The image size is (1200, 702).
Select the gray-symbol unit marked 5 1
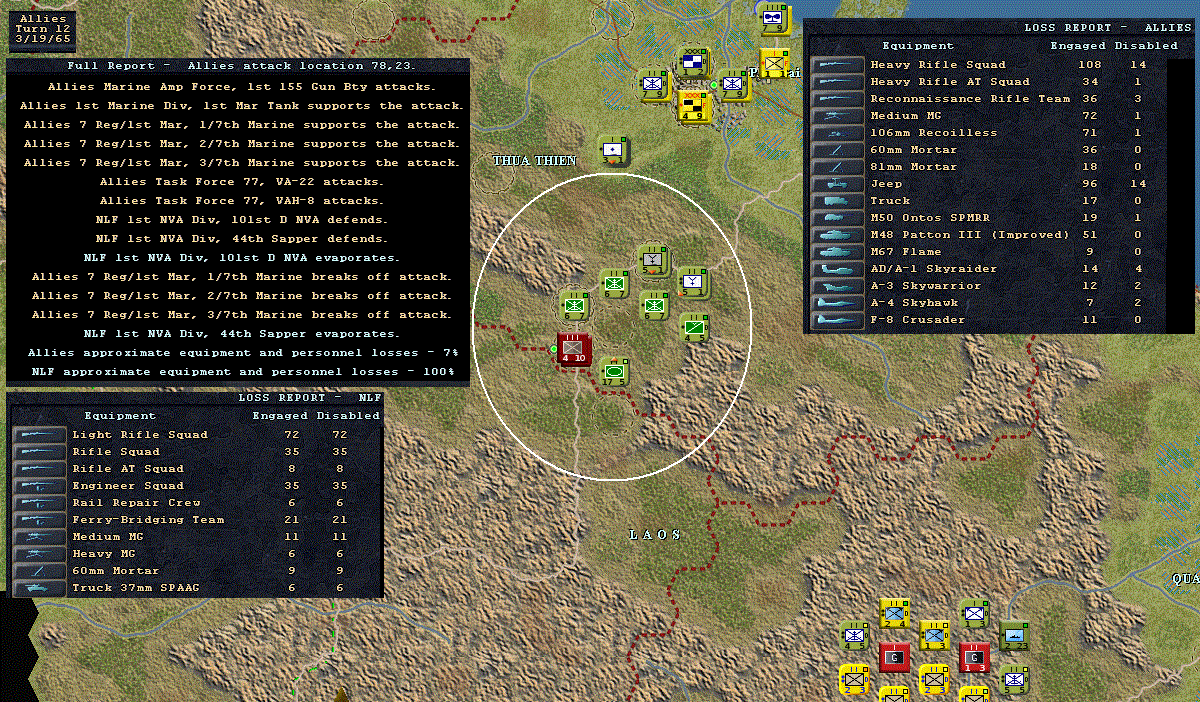(653, 260)
